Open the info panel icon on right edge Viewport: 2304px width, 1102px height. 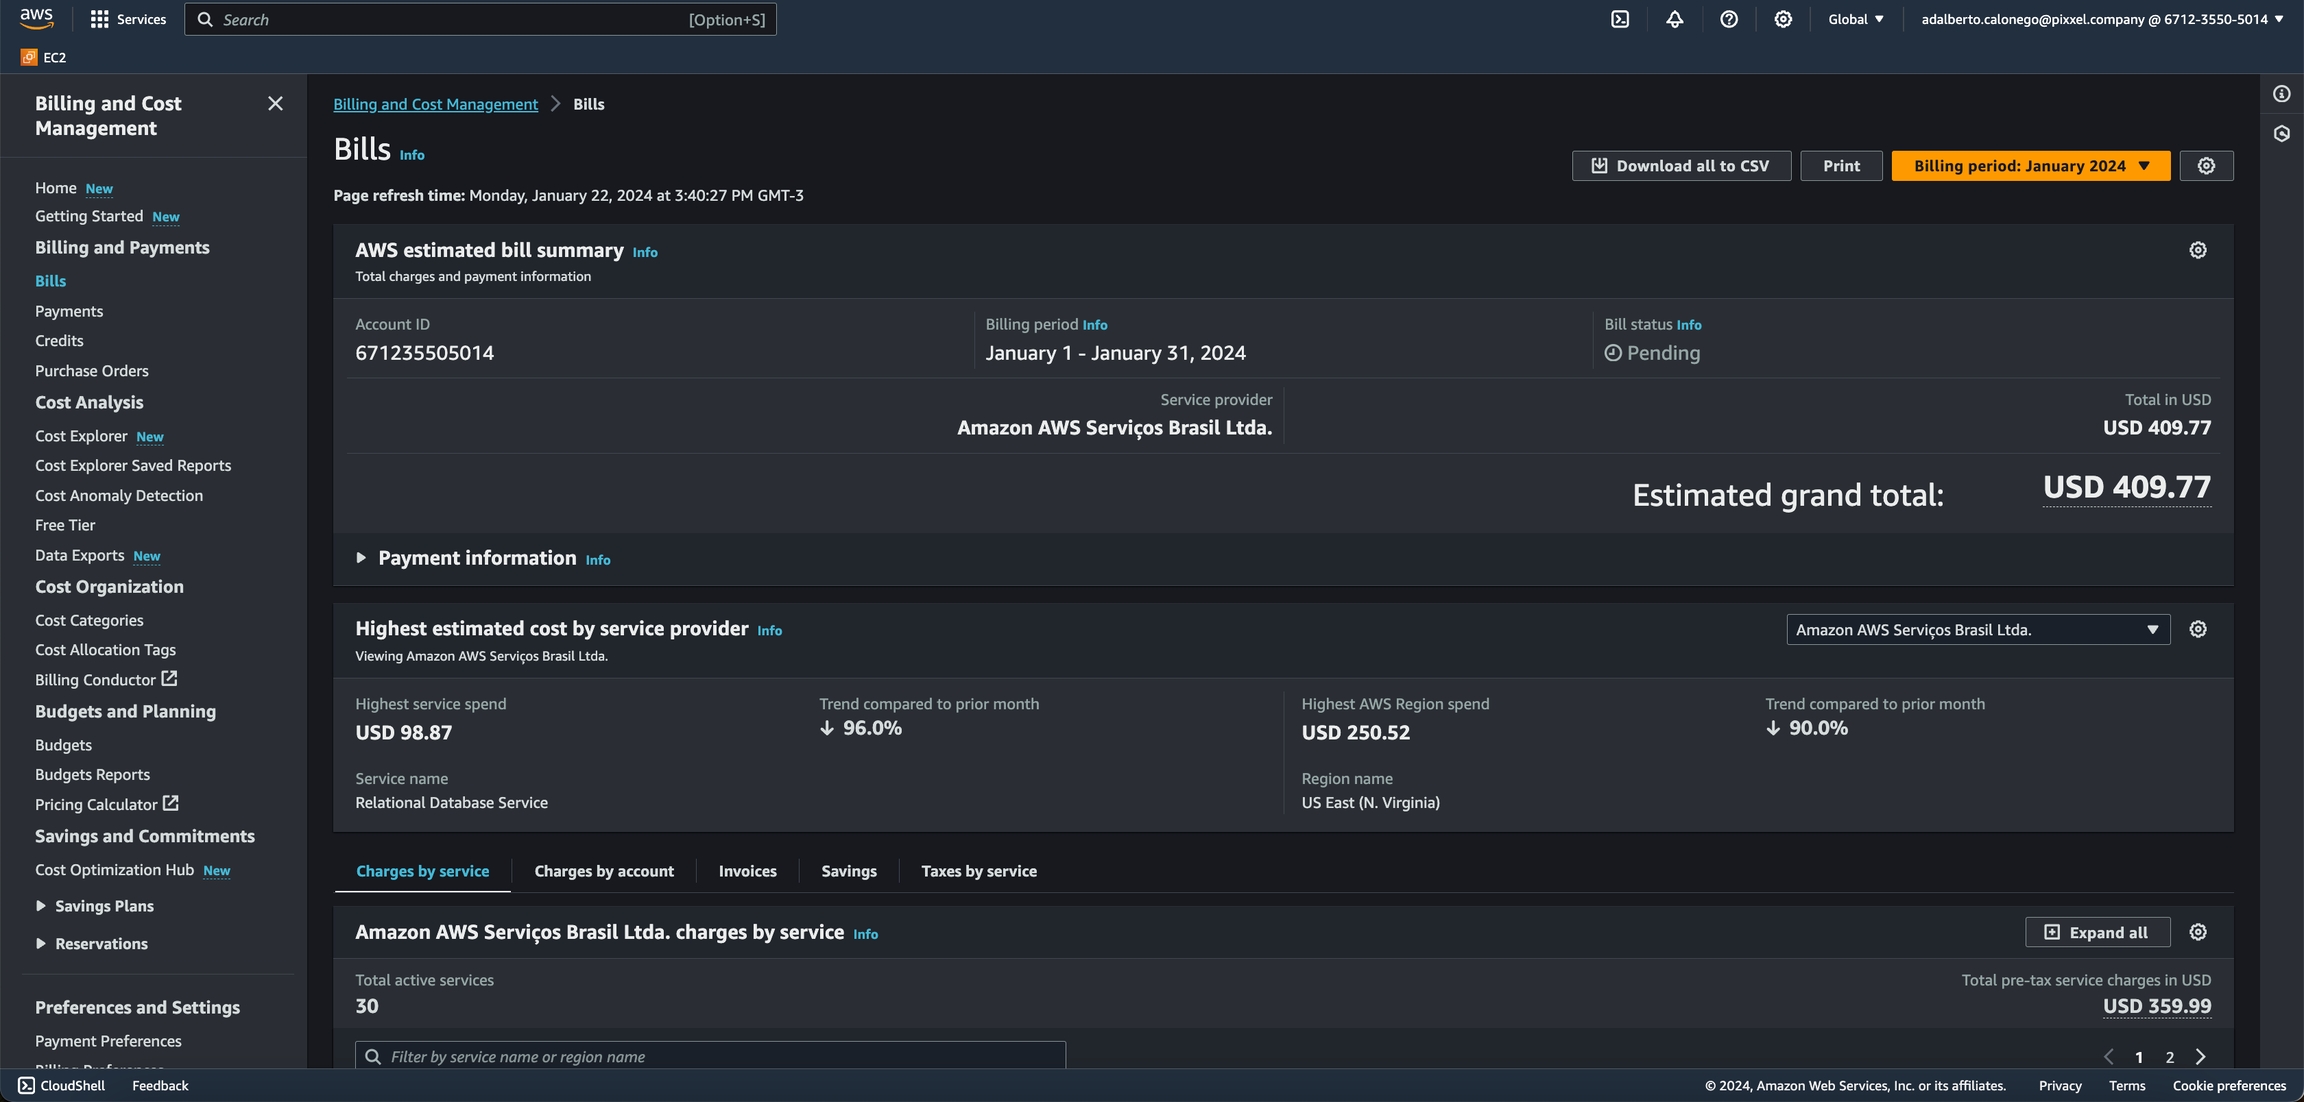2281,94
